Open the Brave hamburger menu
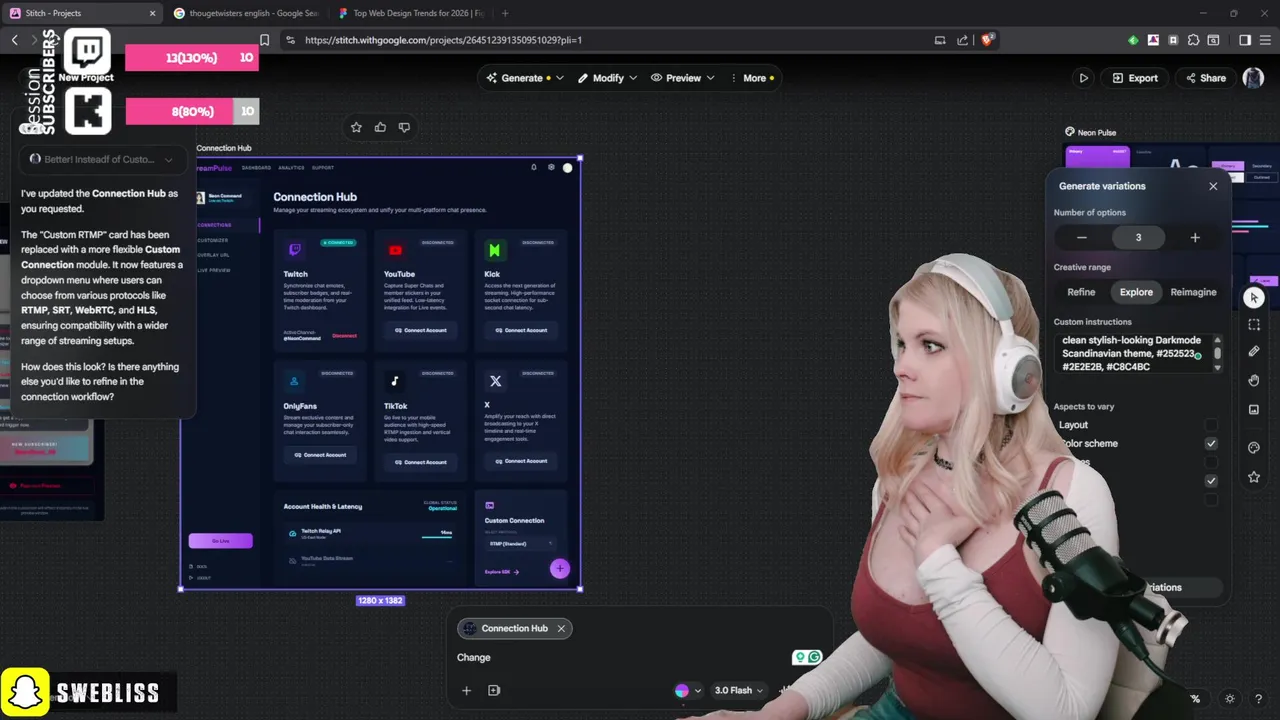Image resolution: width=1280 pixels, height=720 pixels. click(1265, 40)
